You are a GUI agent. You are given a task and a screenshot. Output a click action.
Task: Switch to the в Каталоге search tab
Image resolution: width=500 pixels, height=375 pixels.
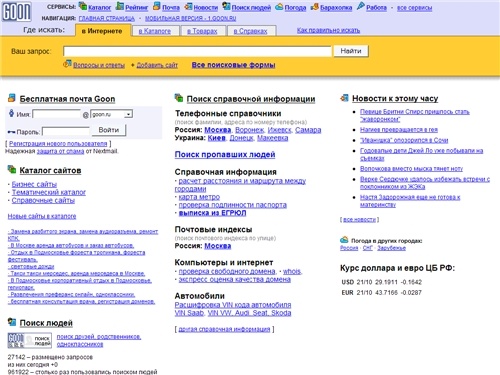coord(155,31)
